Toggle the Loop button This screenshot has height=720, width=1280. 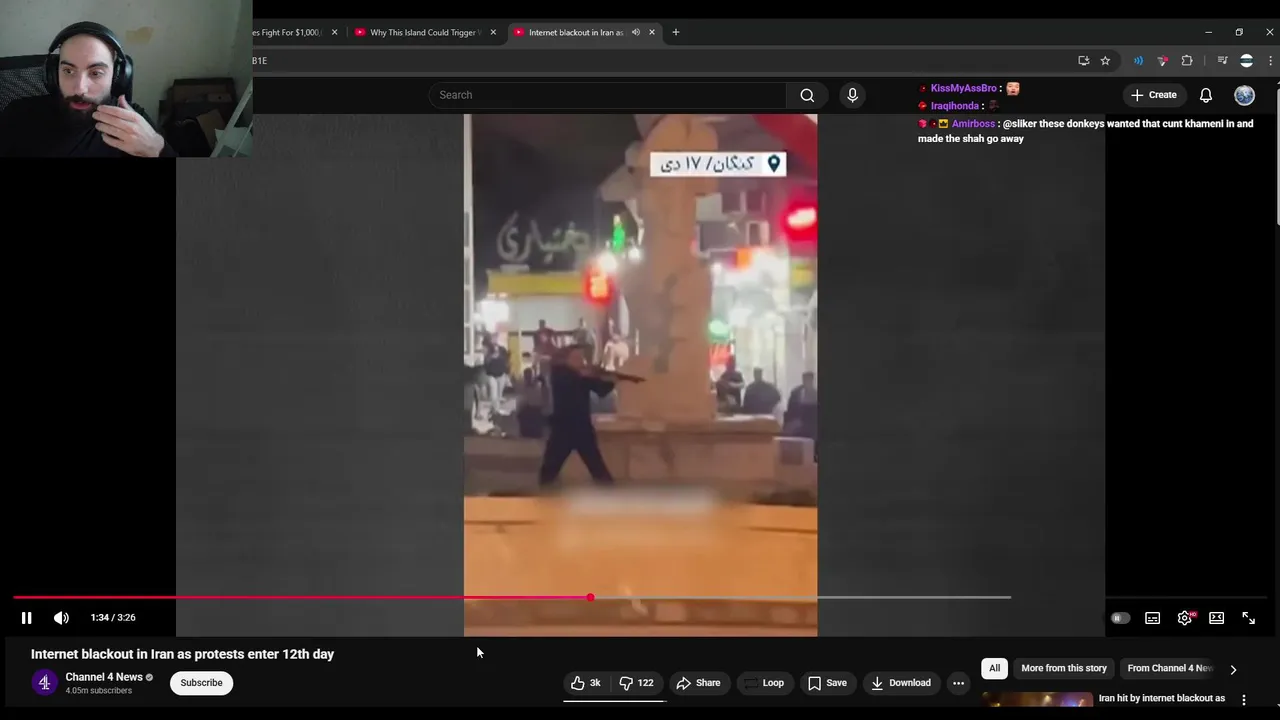[x=764, y=683]
